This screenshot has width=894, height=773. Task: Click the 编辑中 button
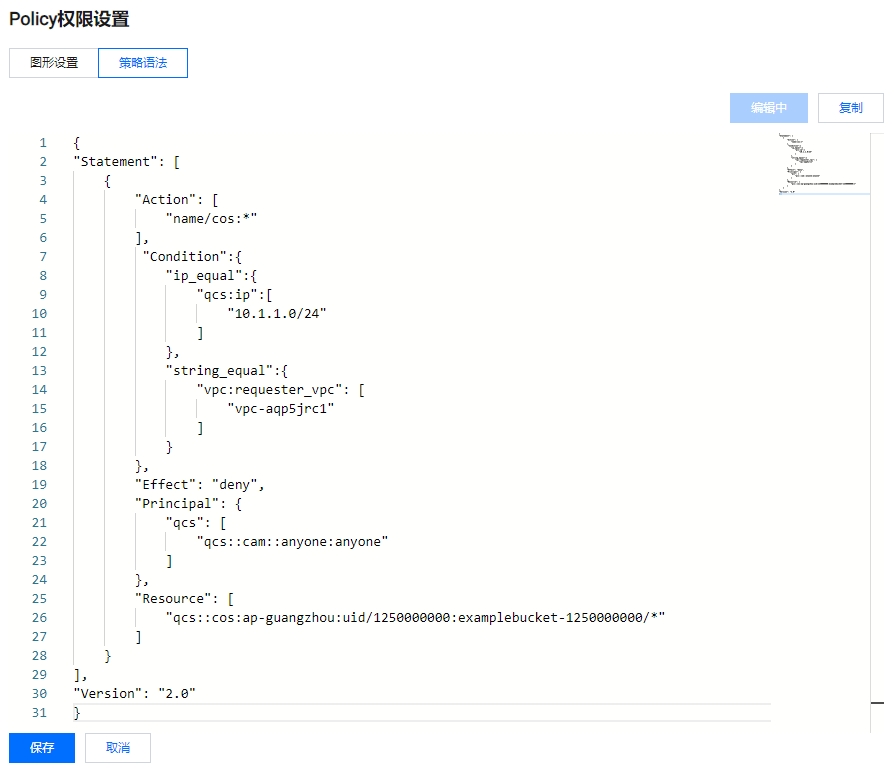(x=769, y=108)
